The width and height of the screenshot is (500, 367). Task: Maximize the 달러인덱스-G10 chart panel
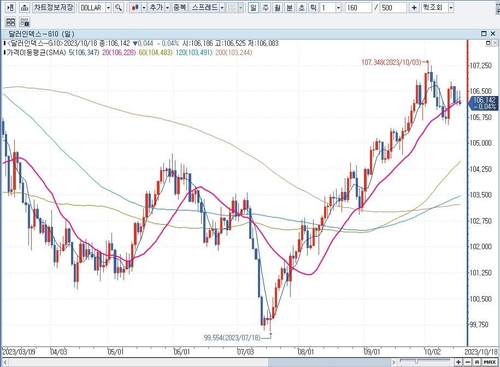pyautogui.click(x=484, y=34)
